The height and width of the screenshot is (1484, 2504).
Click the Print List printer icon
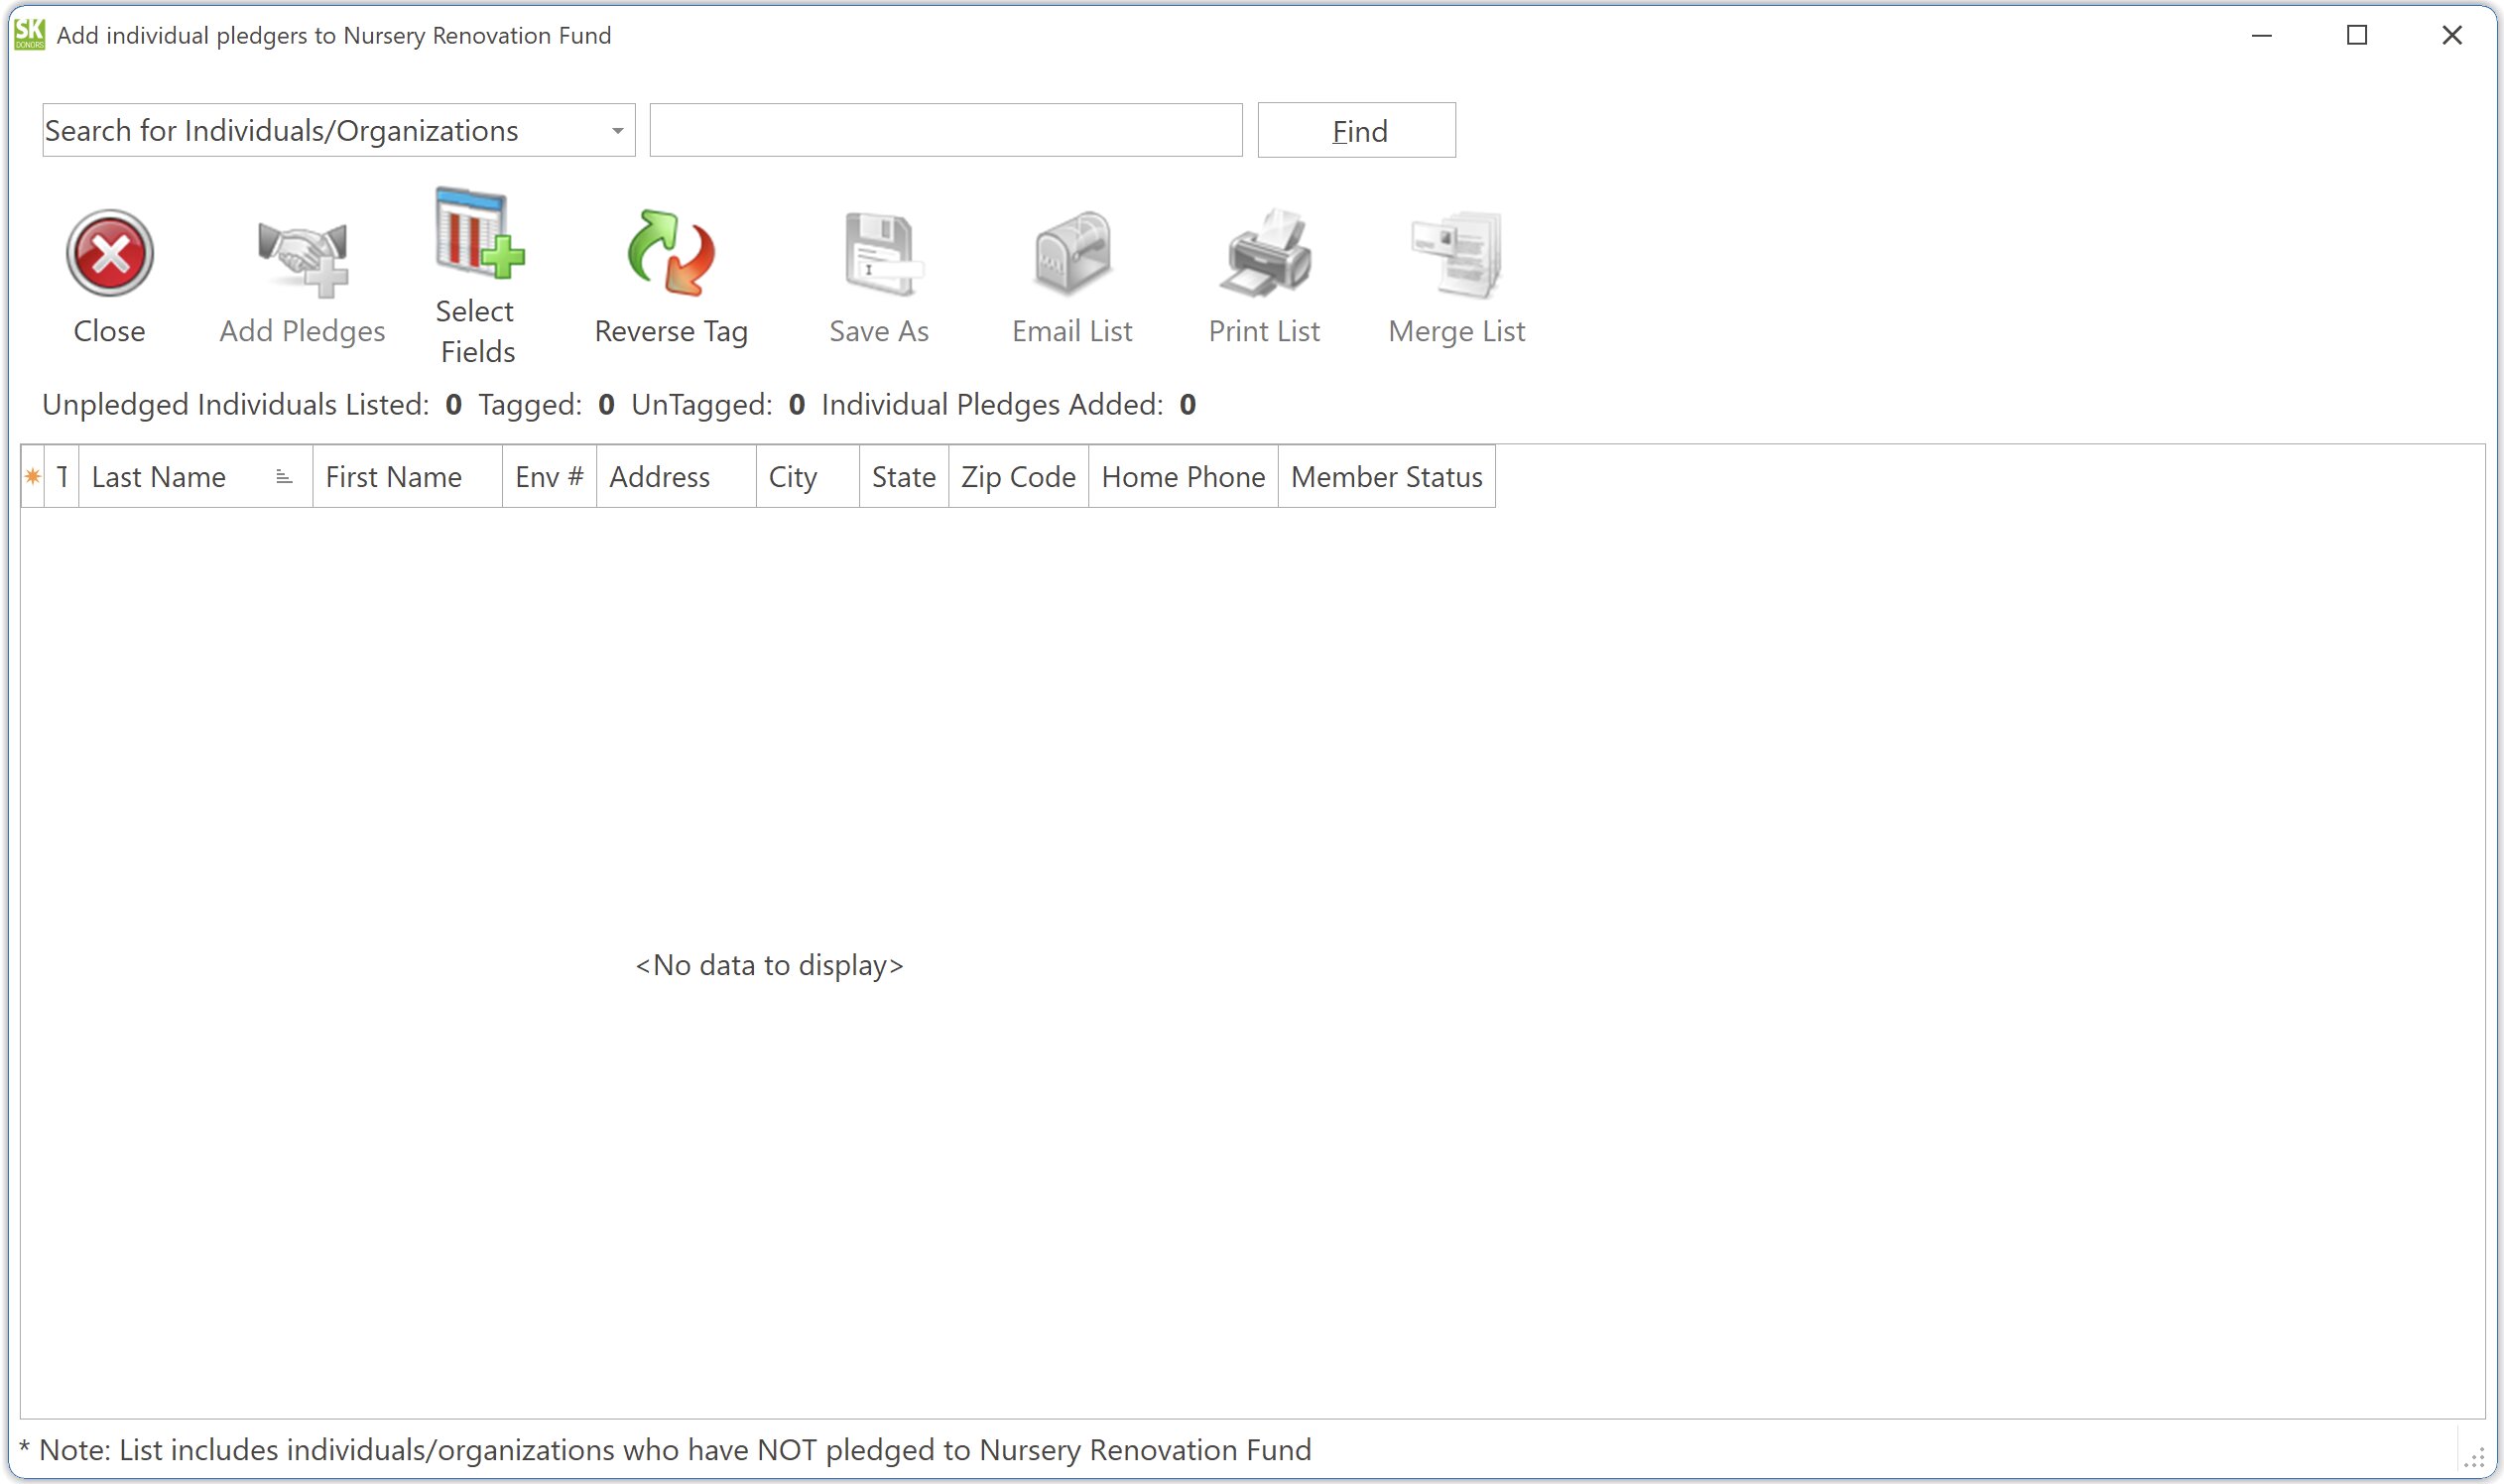click(1264, 254)
